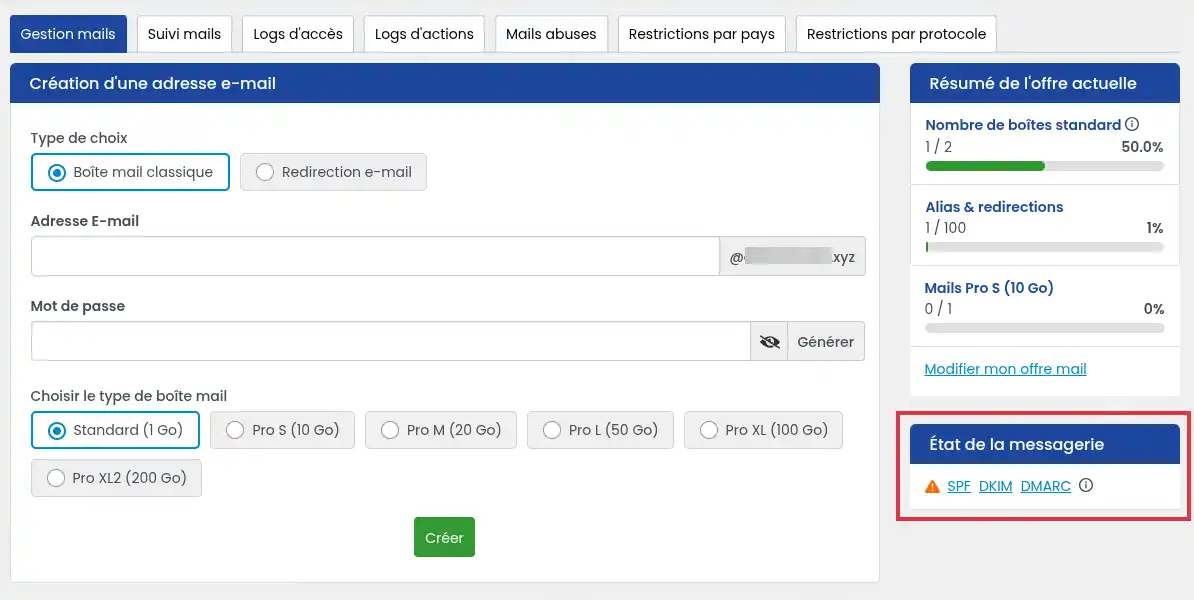Open the DKIM status link

tap(995, 487)
